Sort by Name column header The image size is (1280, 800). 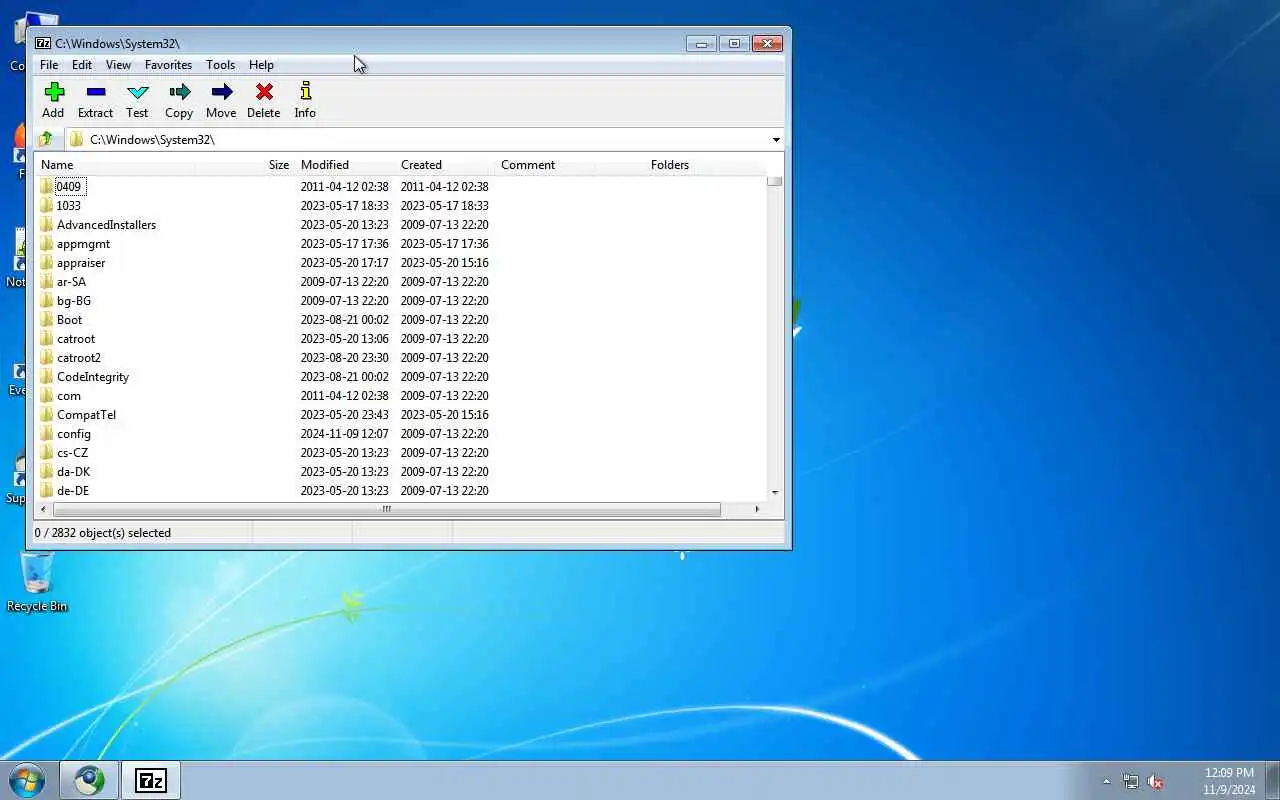pos(114,165)
